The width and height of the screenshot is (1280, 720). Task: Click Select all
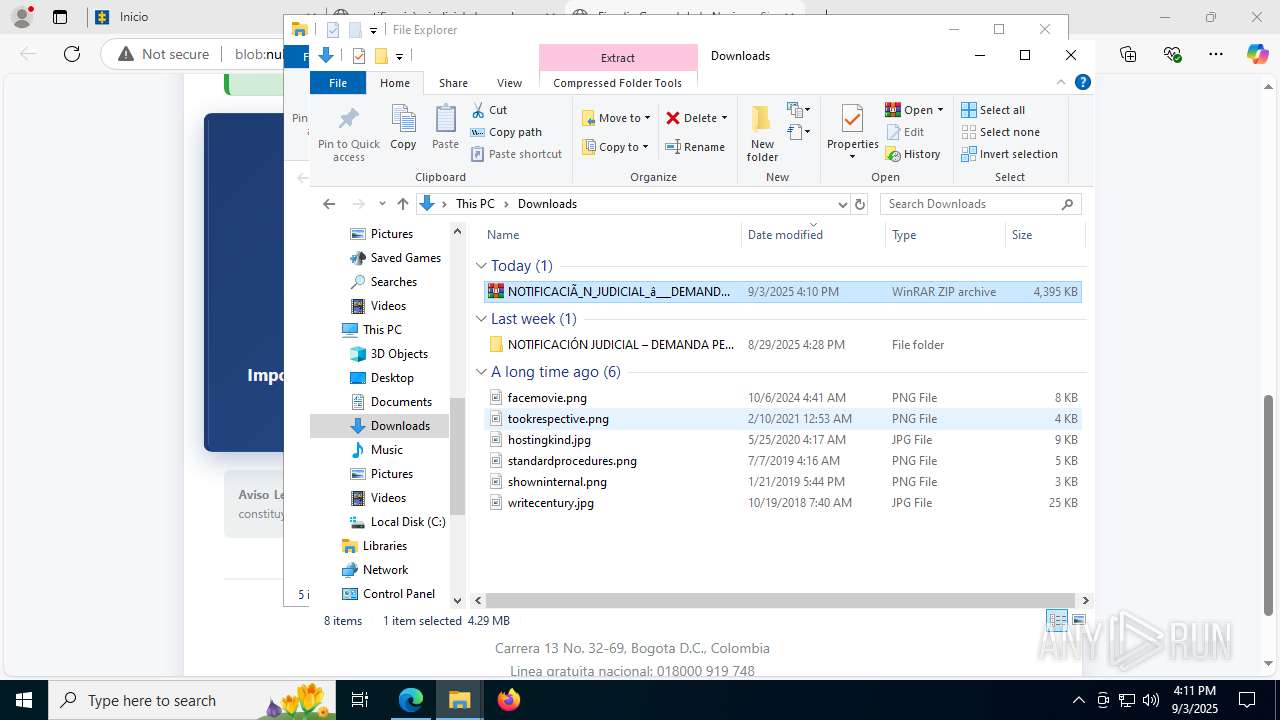tap(993, 110)
